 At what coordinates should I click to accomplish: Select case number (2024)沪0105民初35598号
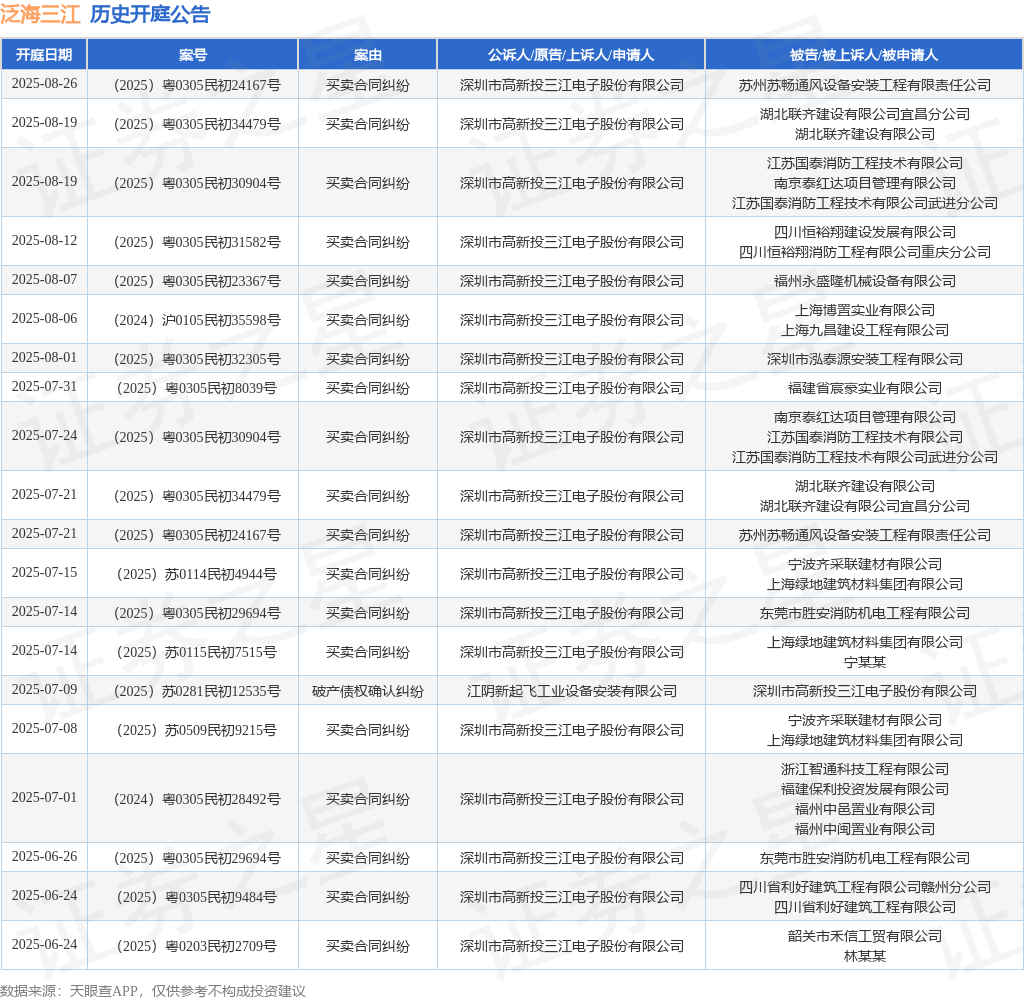coord(197,320)
